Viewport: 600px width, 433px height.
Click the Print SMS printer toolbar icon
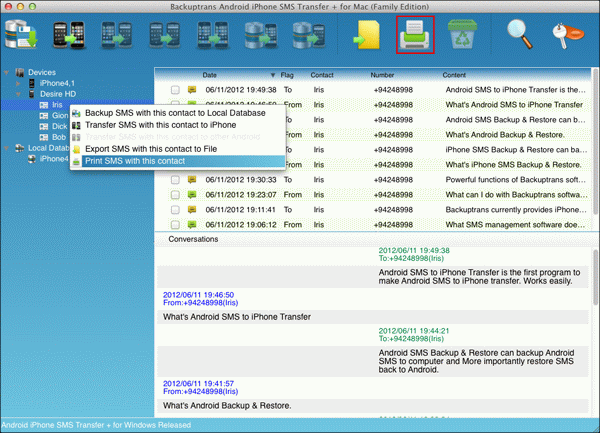[x=415, y=35]
